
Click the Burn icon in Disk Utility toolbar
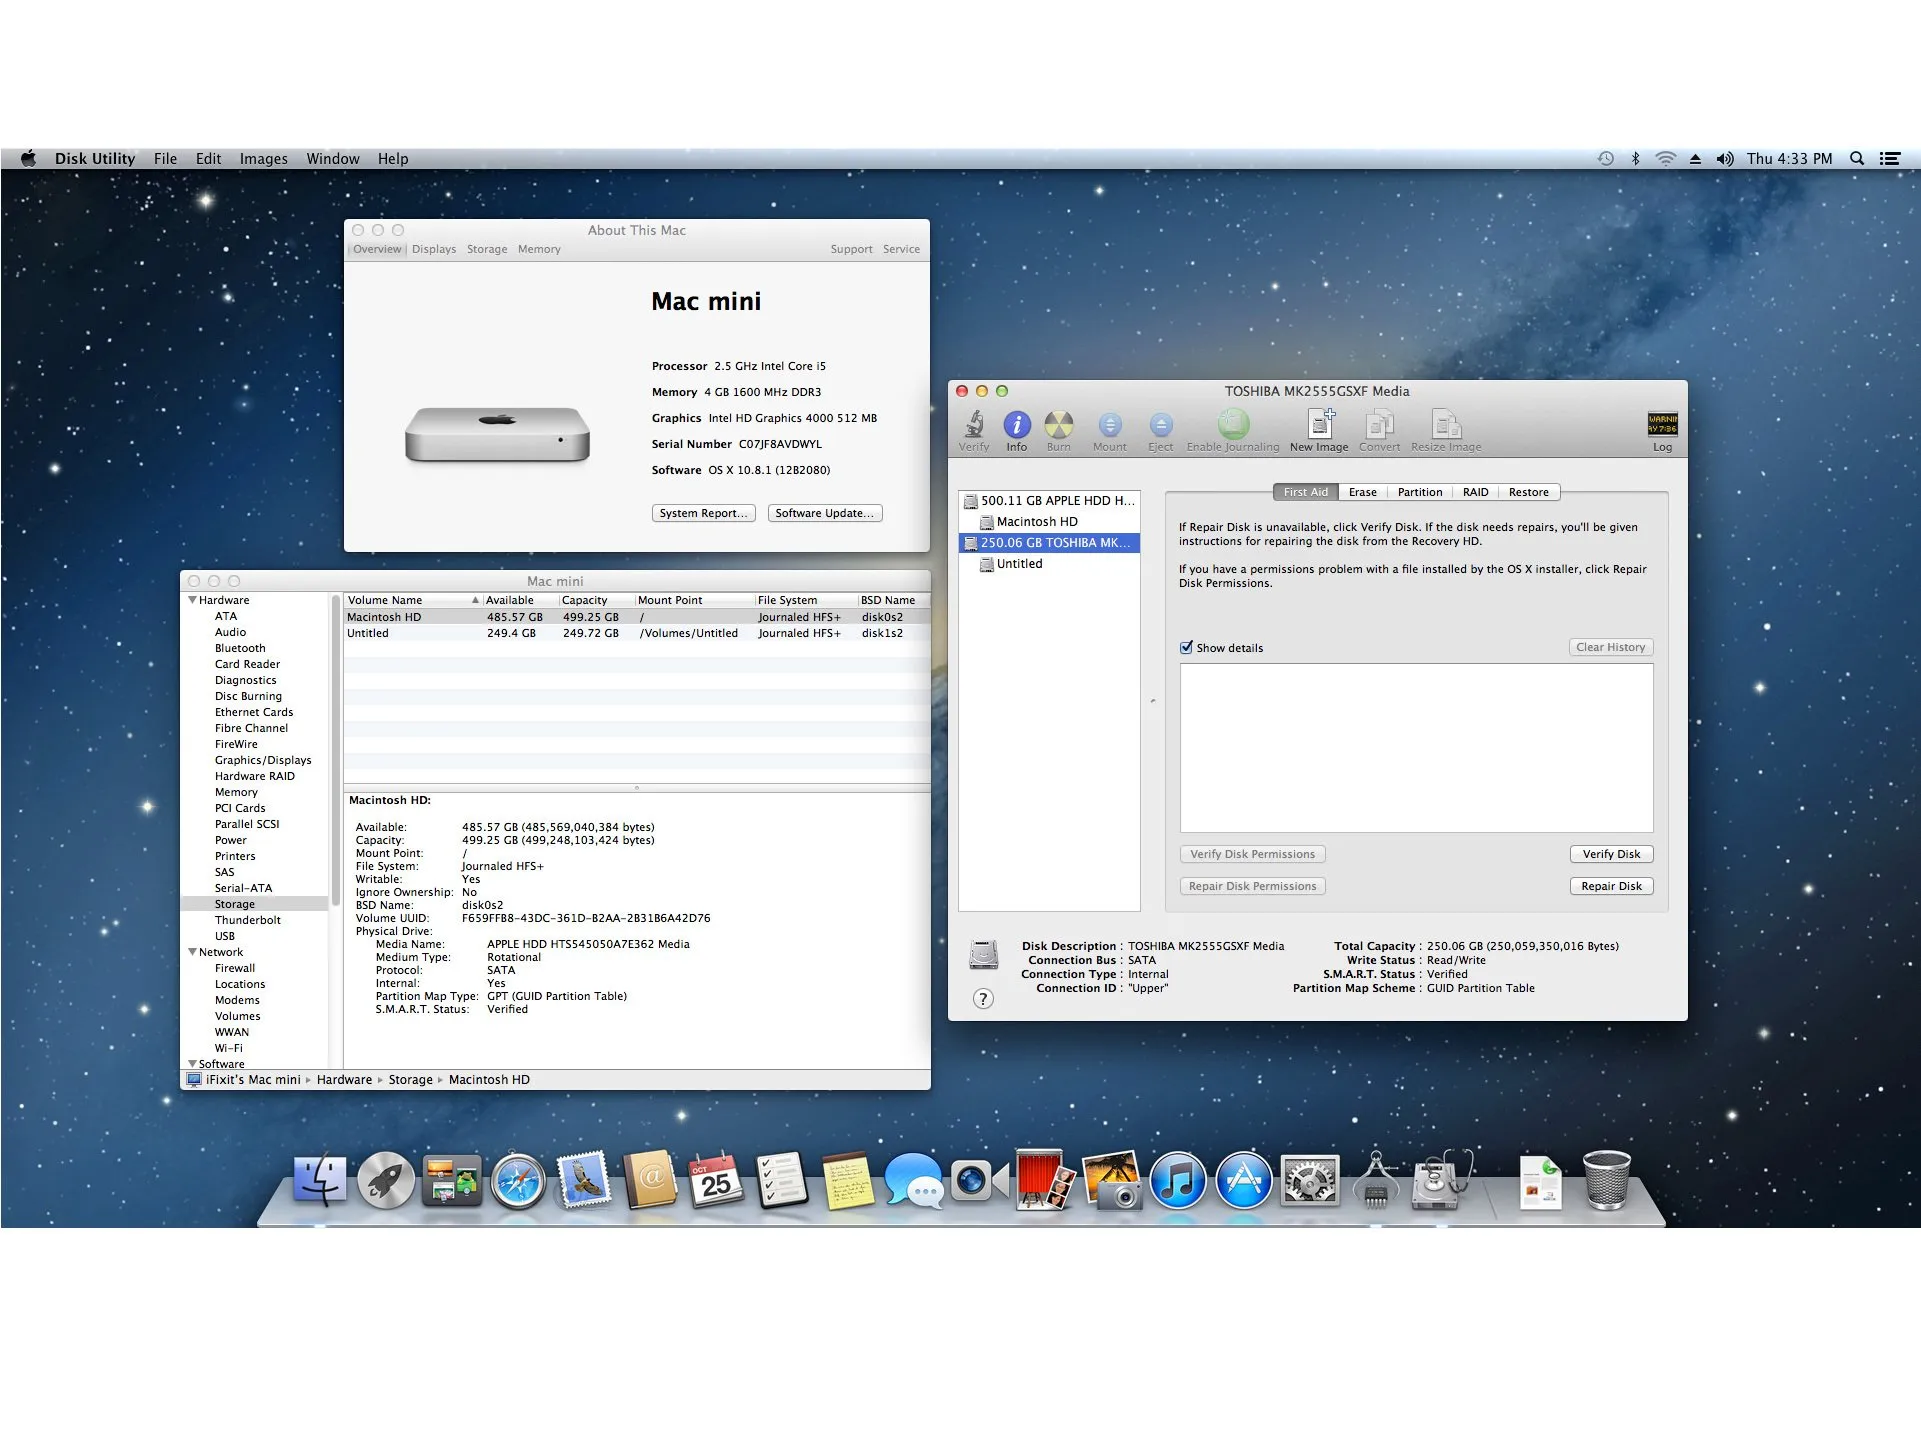pos(1060,427)
